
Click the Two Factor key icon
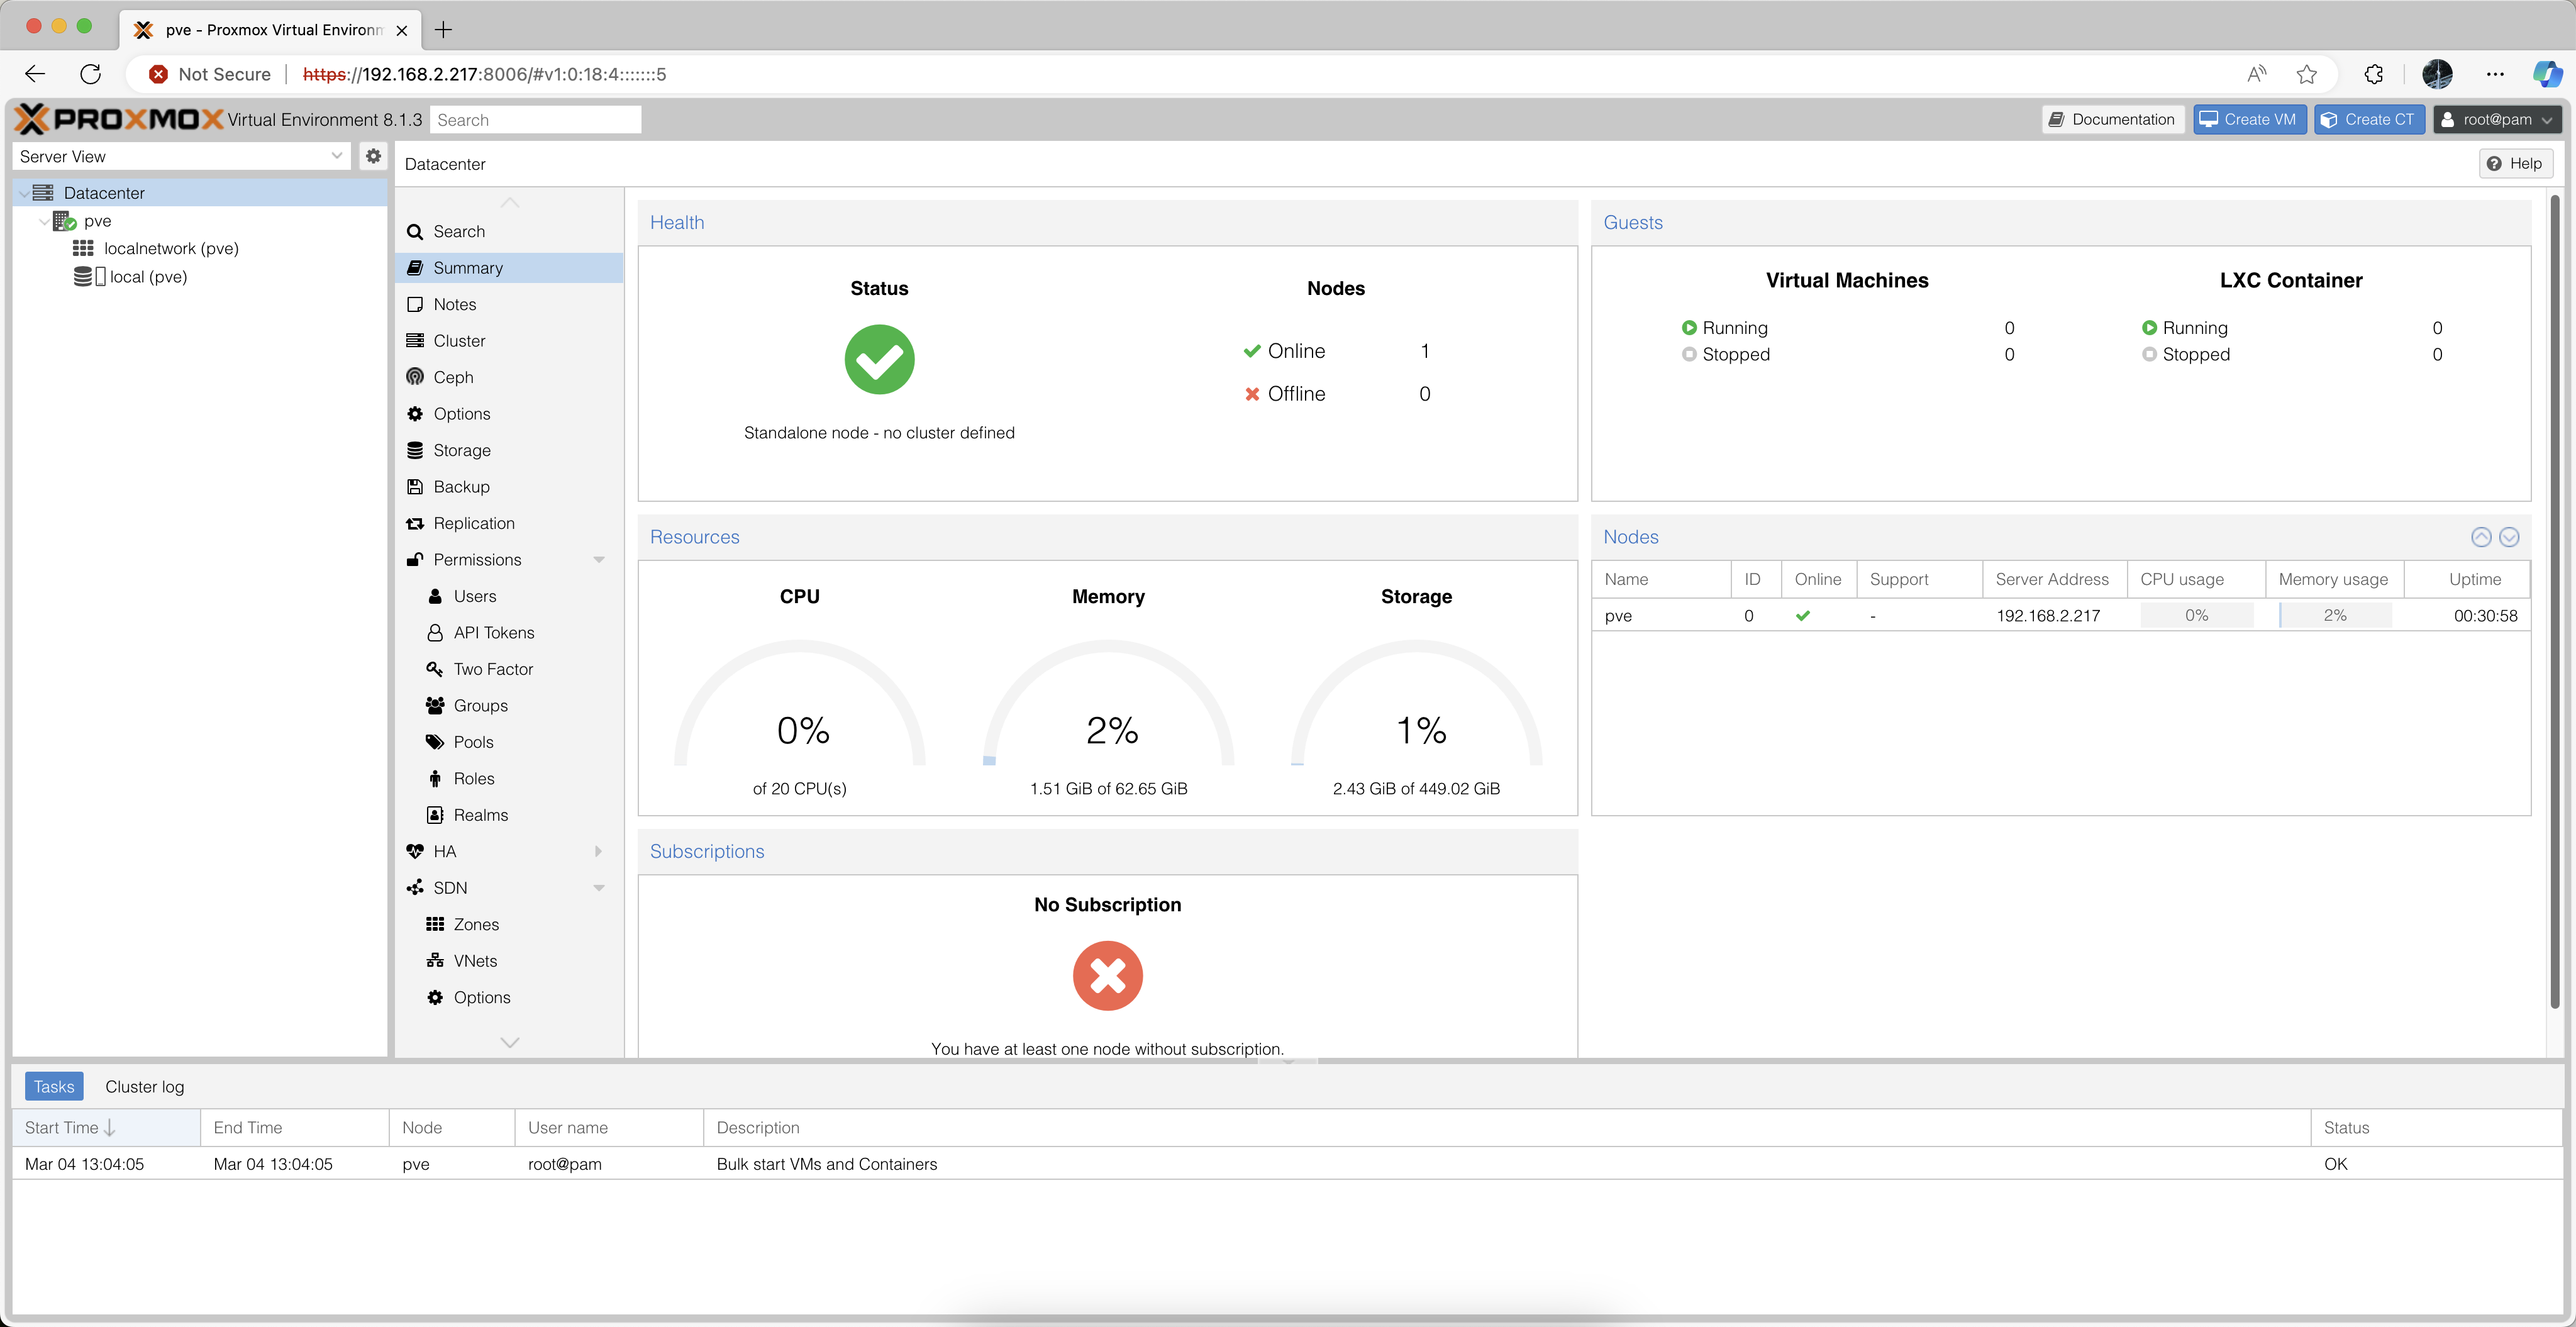coord(435,669)
